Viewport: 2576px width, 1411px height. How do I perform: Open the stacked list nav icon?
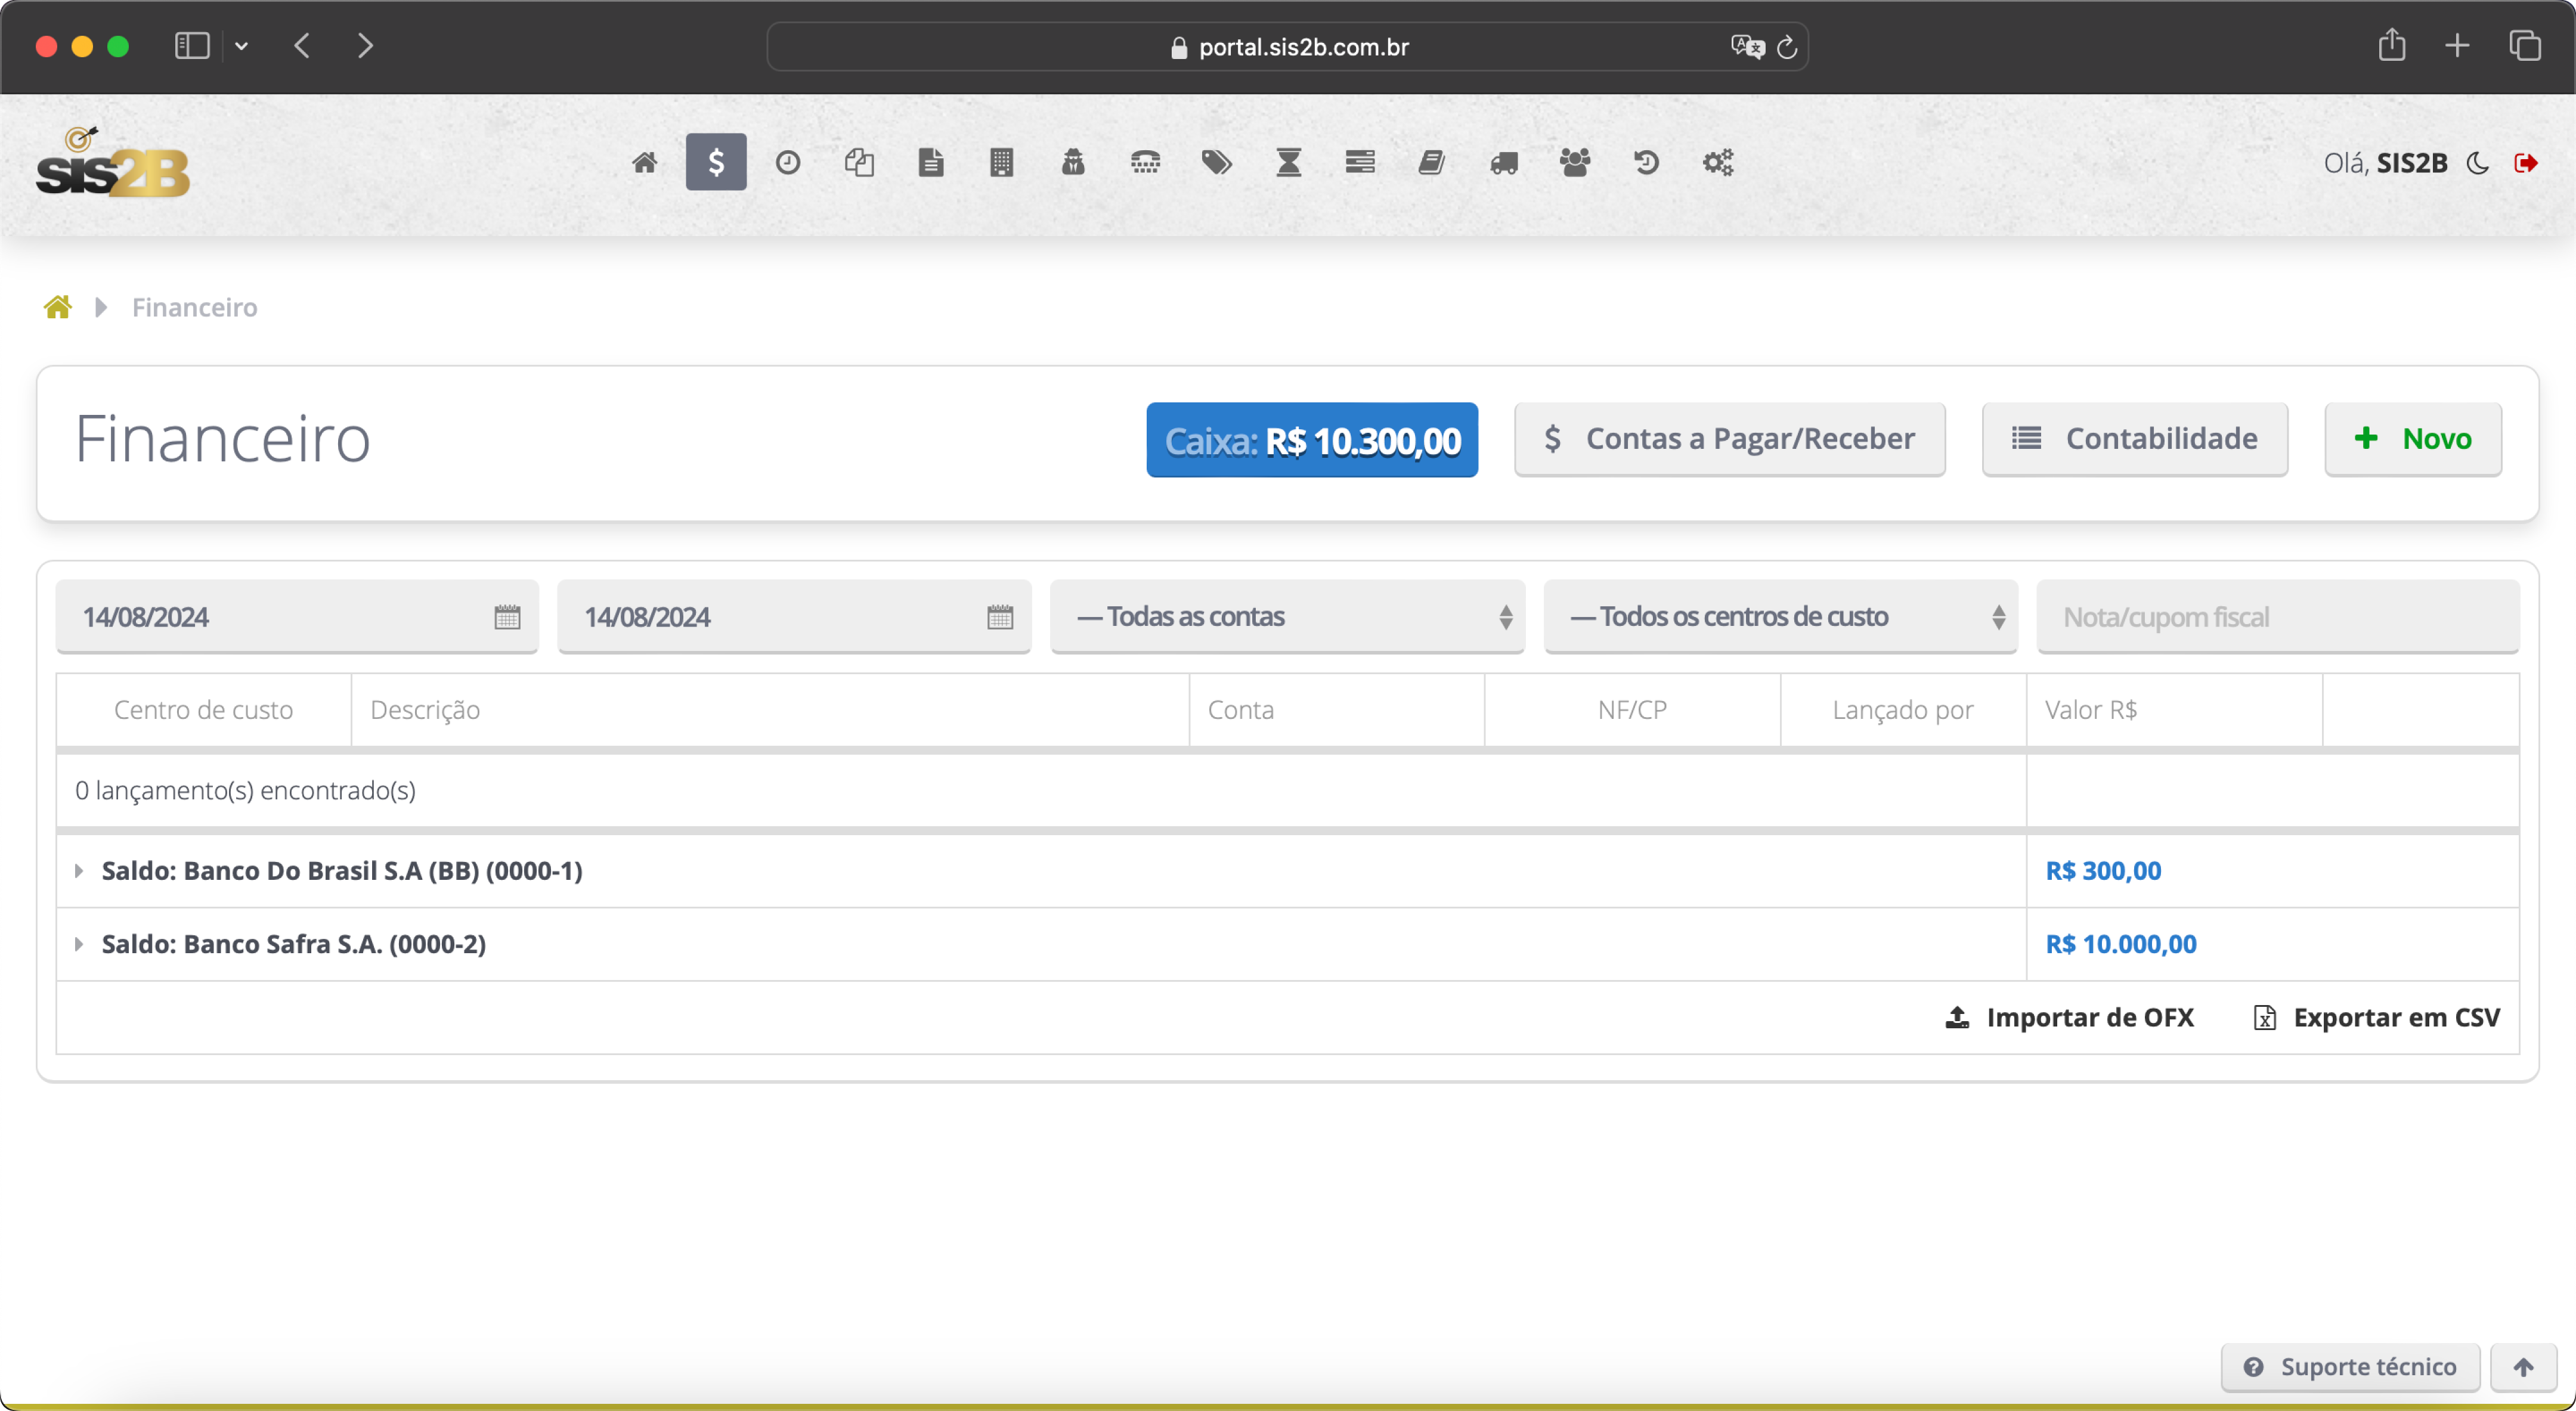[x=1360, y=162]
